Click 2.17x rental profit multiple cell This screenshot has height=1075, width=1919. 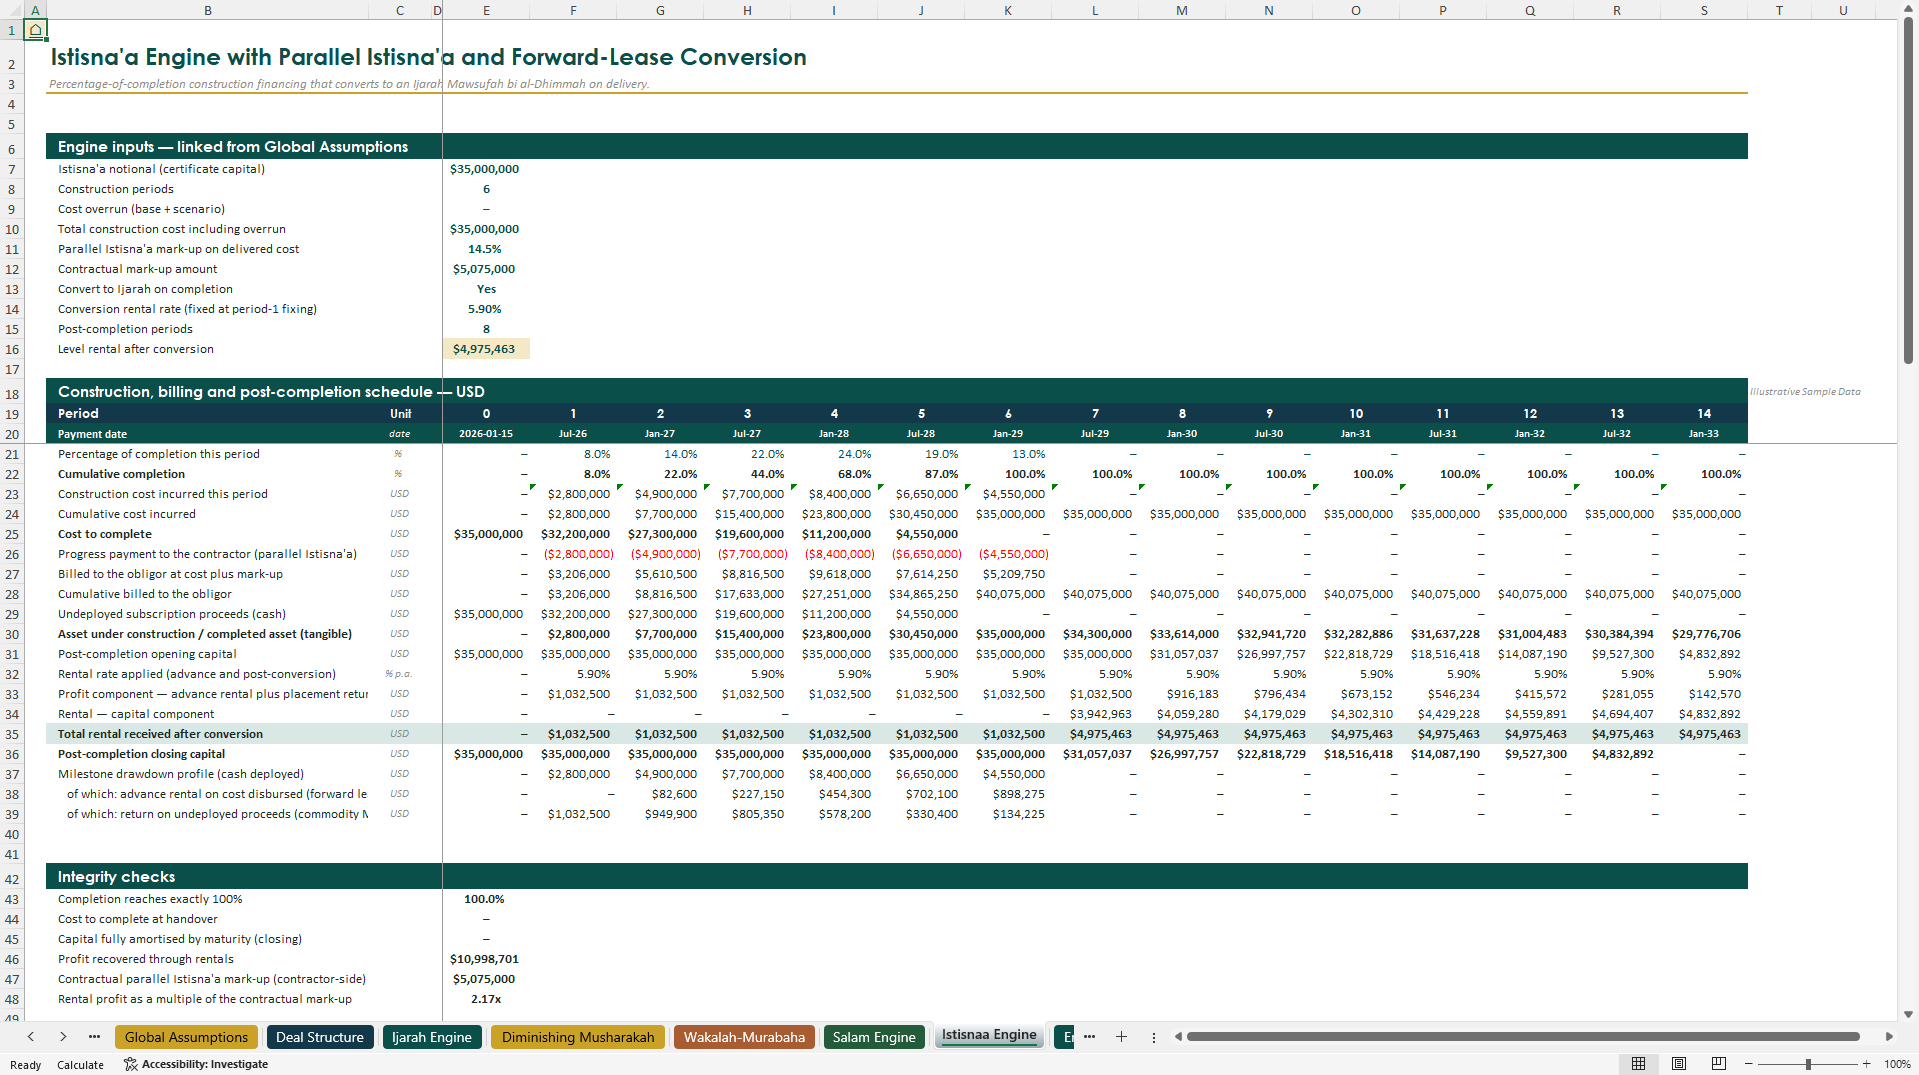[486, 999]
